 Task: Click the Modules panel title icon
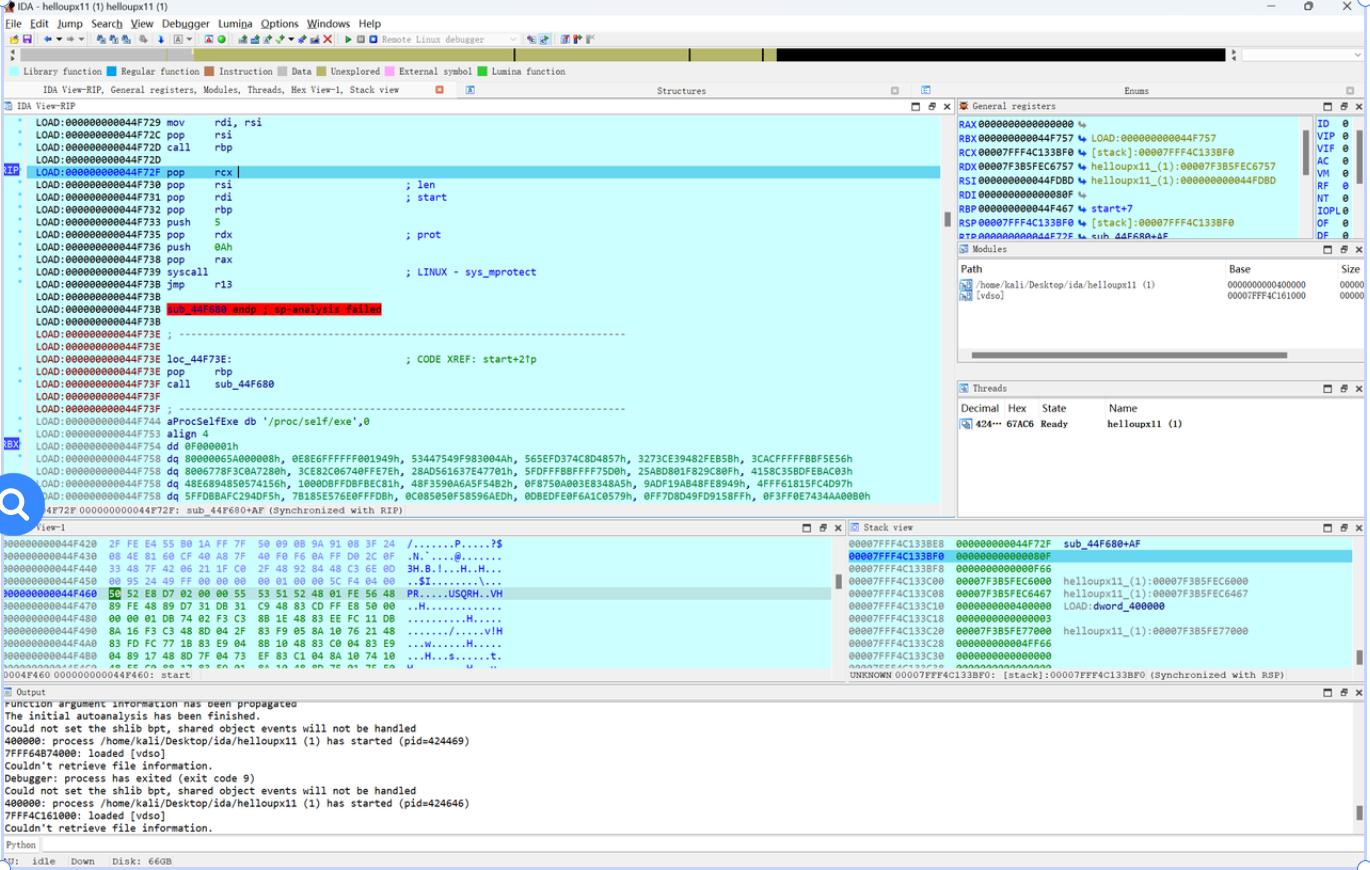(x=964, y=249)
